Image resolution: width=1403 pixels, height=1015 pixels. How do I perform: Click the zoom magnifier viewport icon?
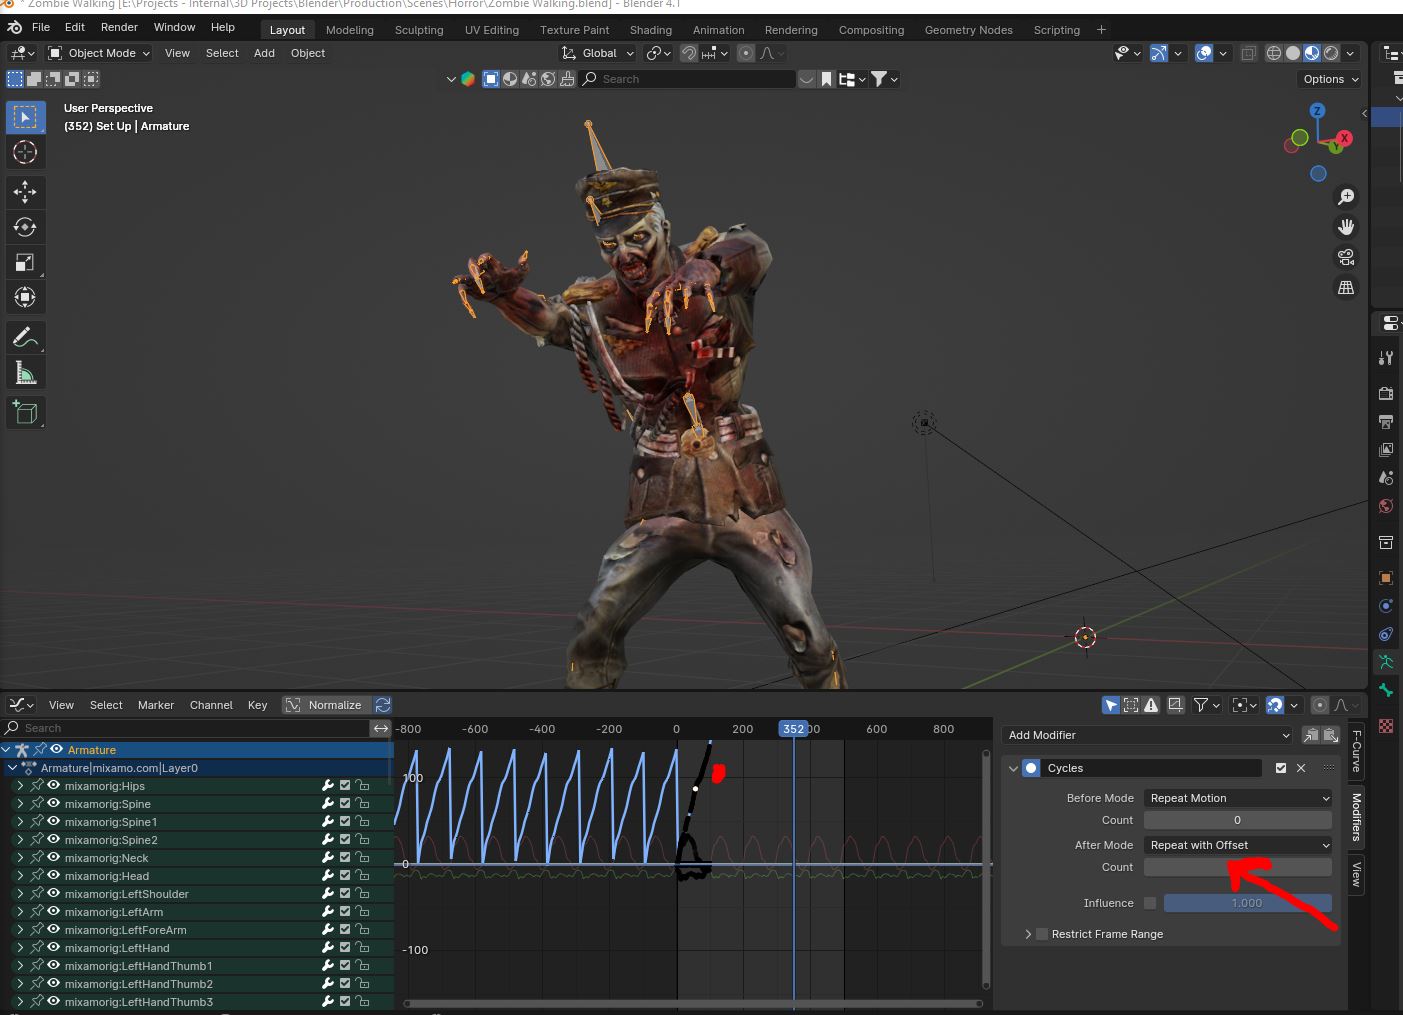click(x=1346, y=197)
